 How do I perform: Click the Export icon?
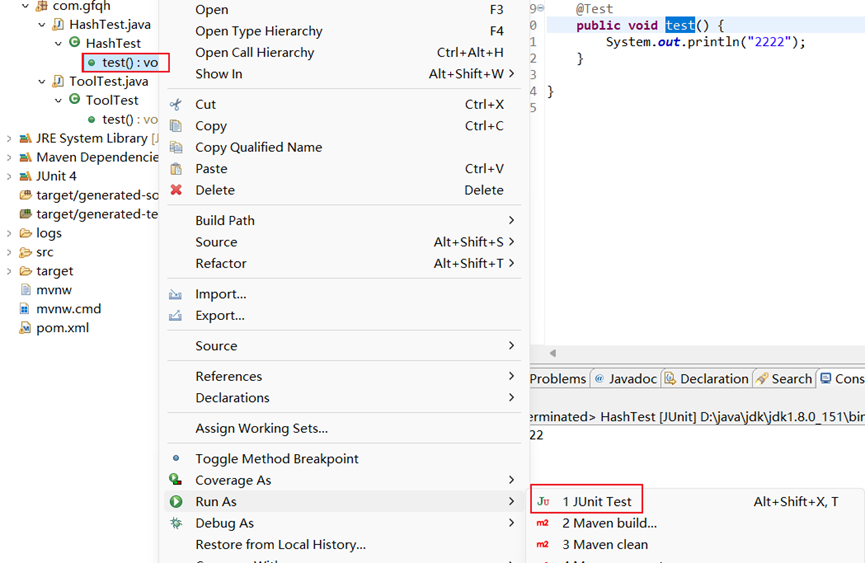tap(175, 315)
